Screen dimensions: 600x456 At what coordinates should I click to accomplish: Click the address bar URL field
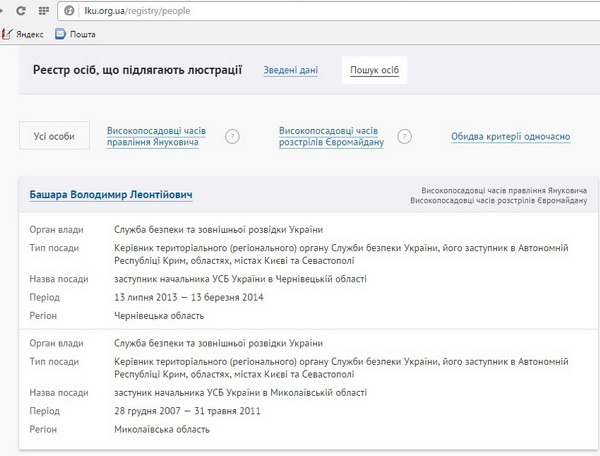(300, 10)
